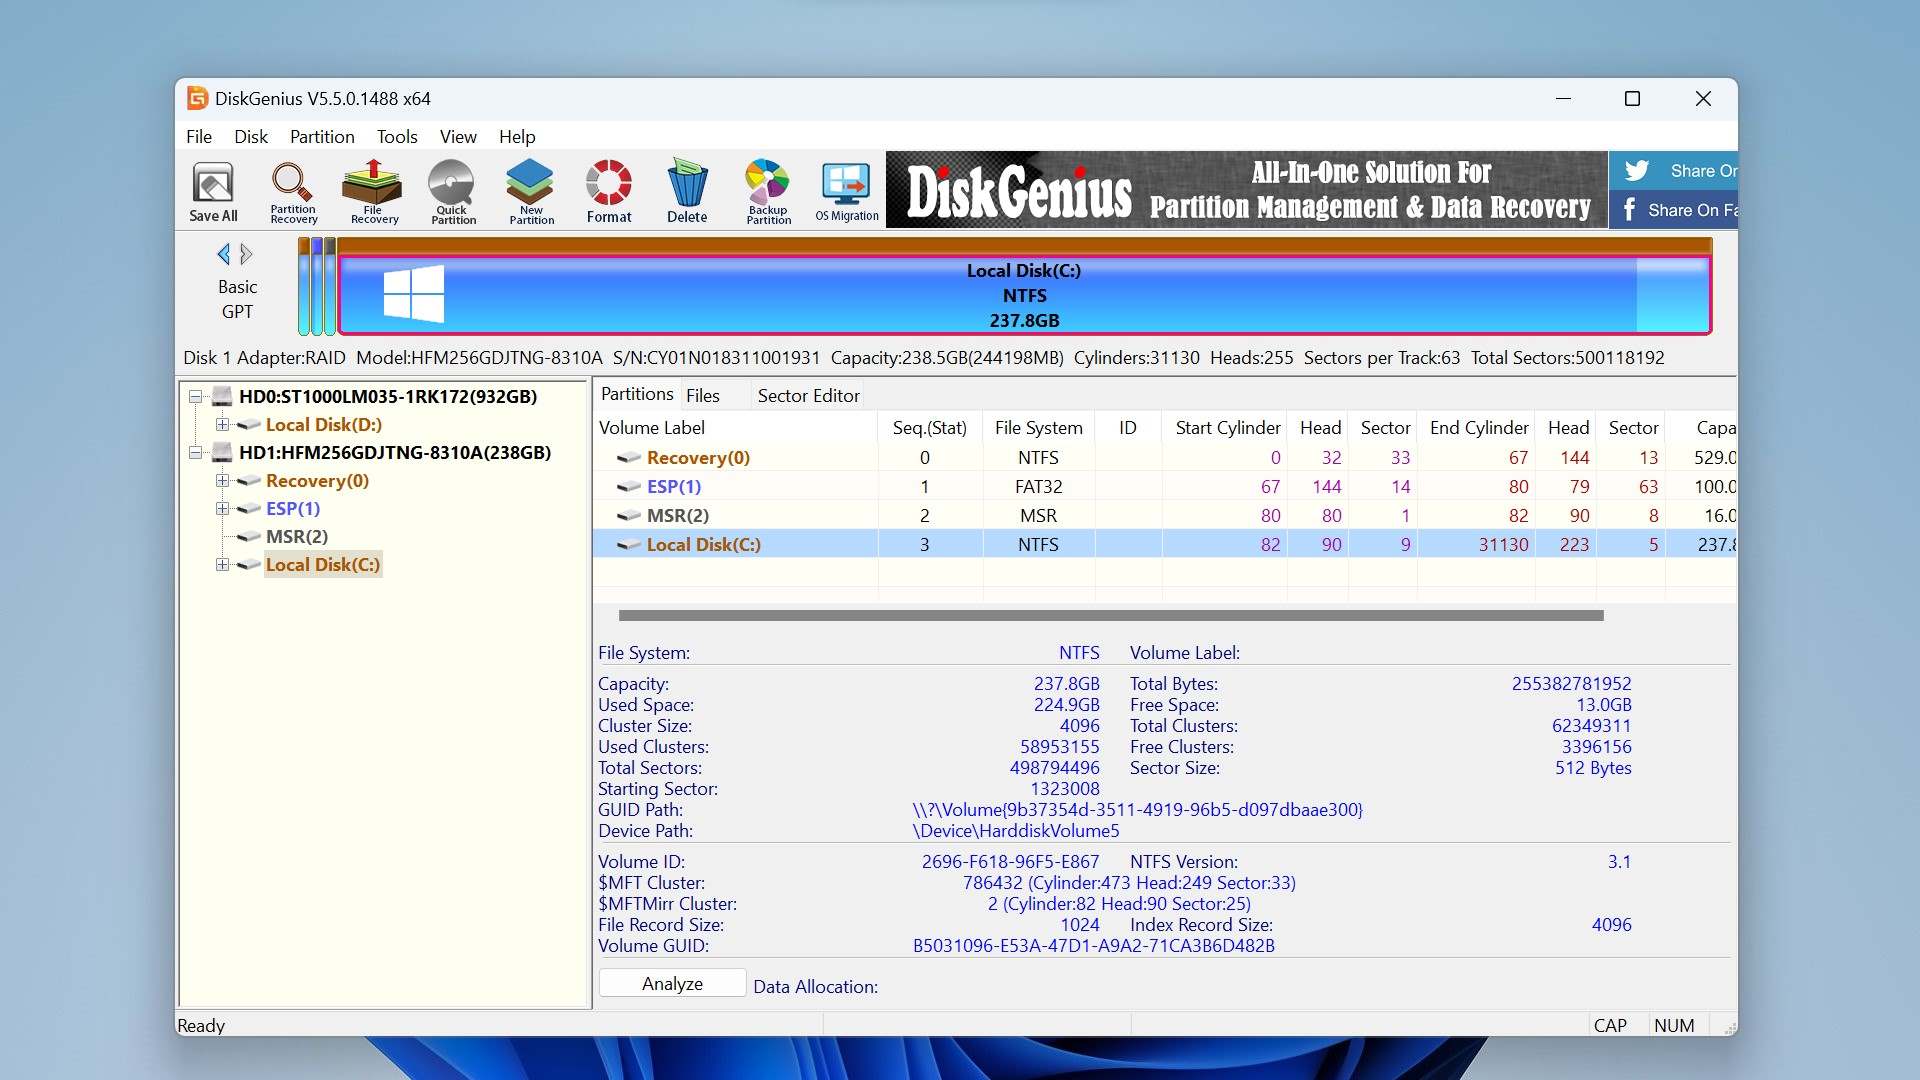
Task: Expand the Recovery(0) tree node
Action: point(222,481)
